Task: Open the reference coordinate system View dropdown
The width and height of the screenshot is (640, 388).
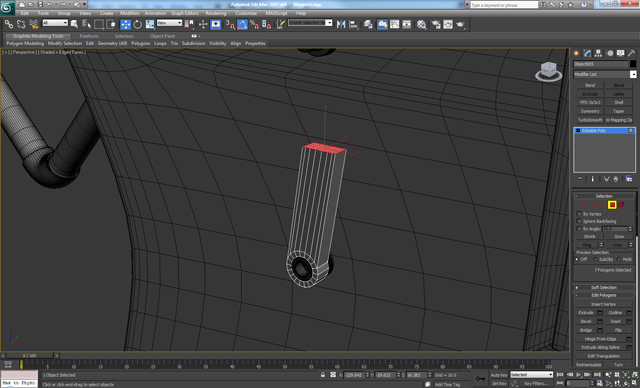Action: click(169, 23)
